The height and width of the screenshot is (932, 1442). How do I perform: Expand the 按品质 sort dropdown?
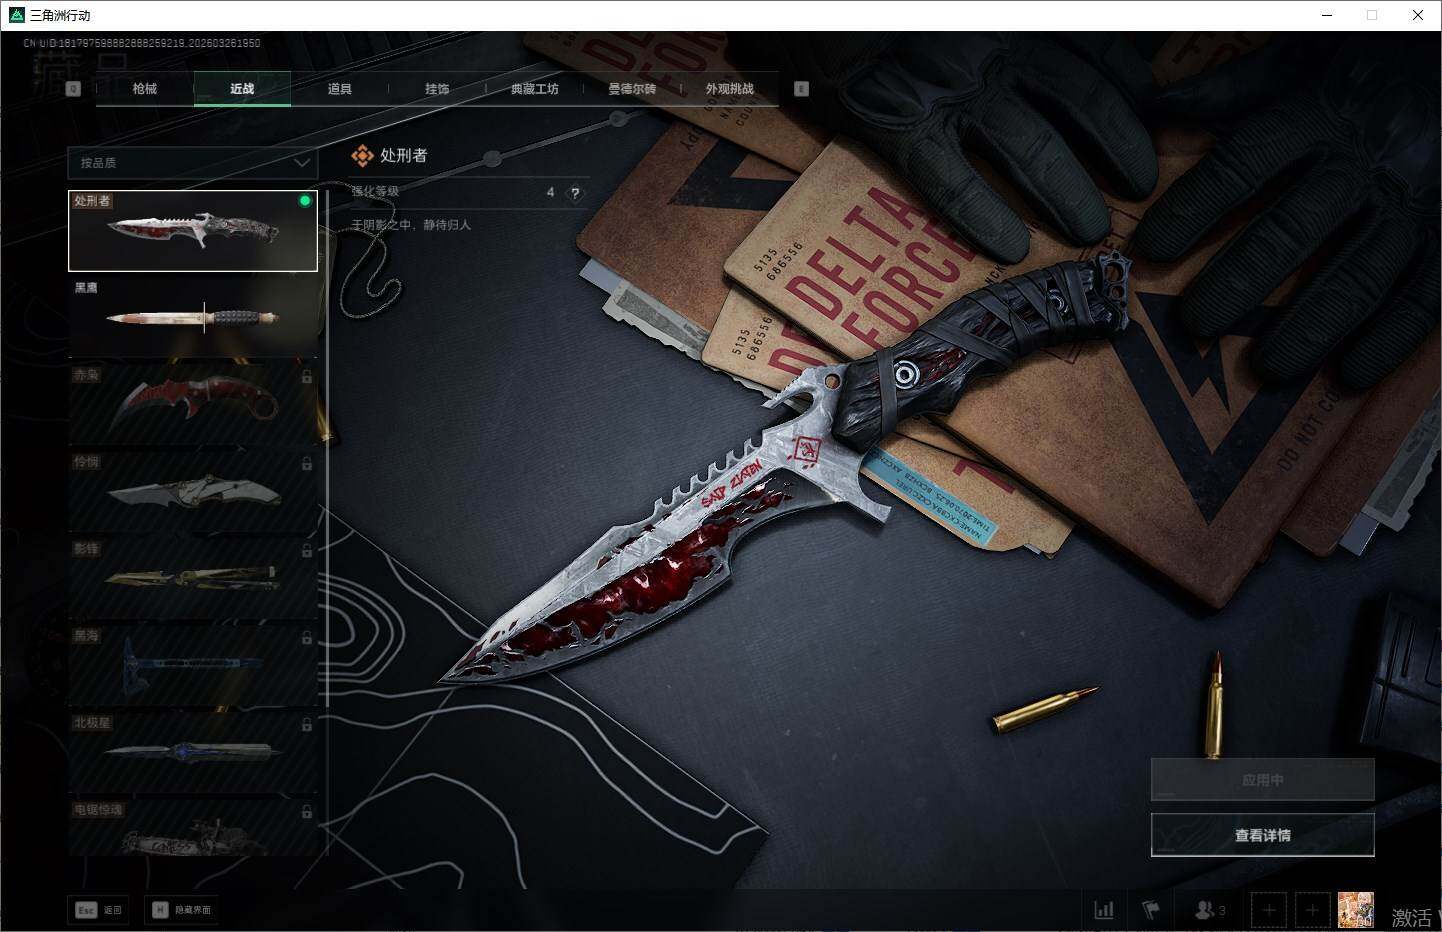[192, 162]
